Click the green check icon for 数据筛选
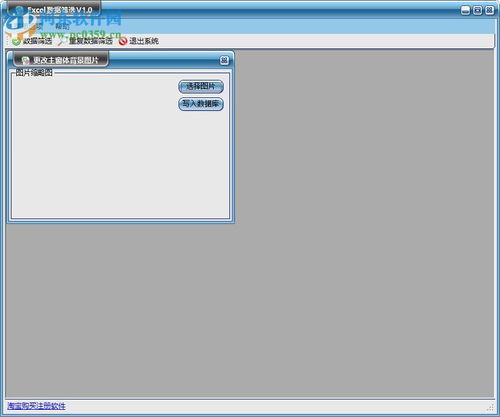The height and width of the screenshot is (417, 500). pos(16,41)
